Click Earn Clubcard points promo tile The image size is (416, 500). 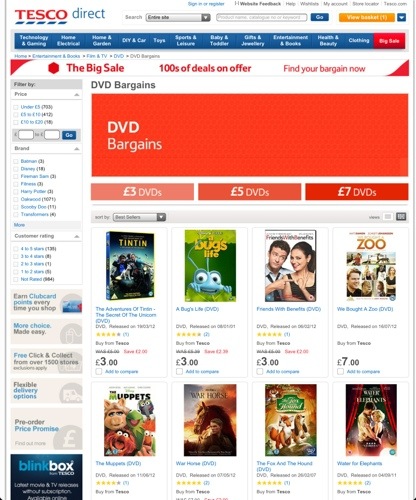click(46, 302)
